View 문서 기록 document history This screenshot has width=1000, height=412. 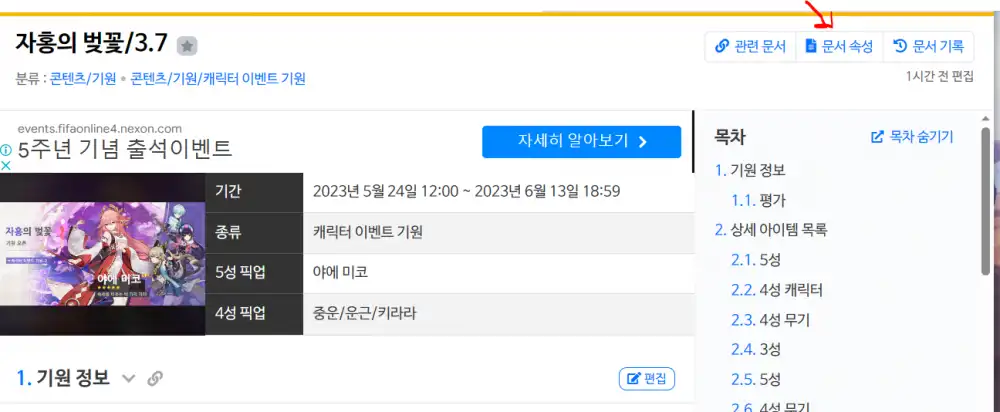click(x=928, y=46)
